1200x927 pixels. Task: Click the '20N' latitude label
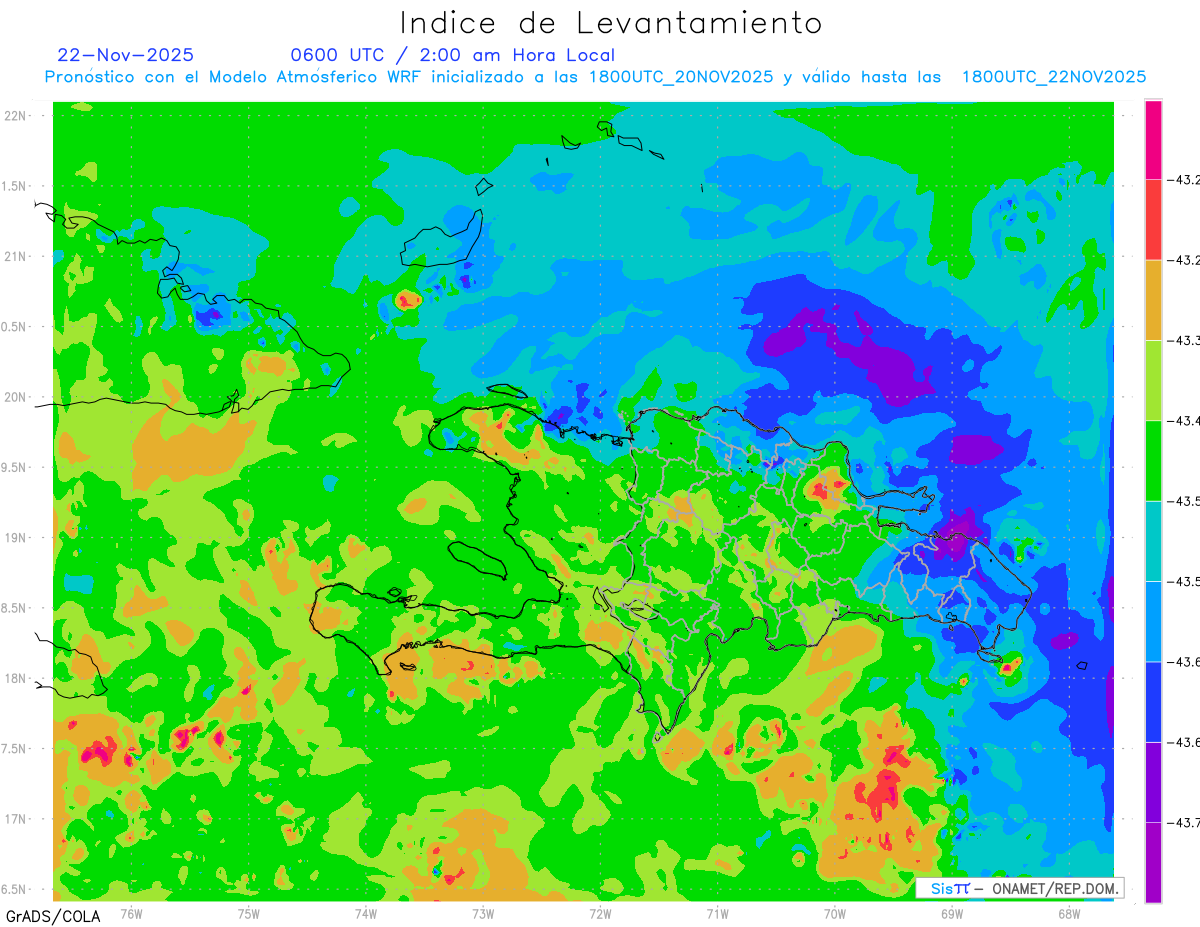coord(16,397)
